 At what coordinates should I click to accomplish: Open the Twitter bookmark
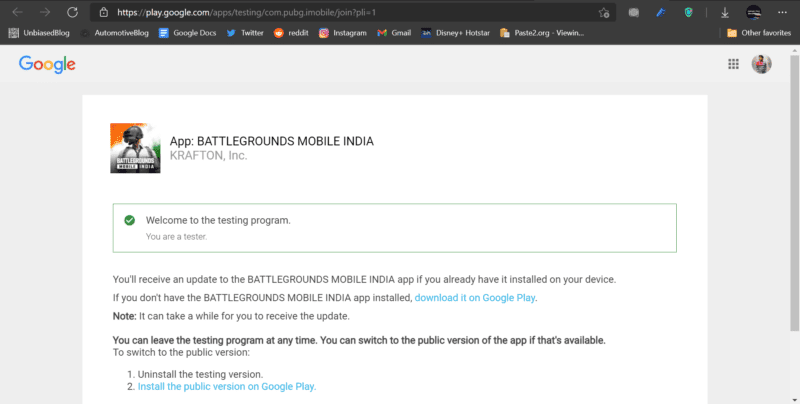click(245, 33)
